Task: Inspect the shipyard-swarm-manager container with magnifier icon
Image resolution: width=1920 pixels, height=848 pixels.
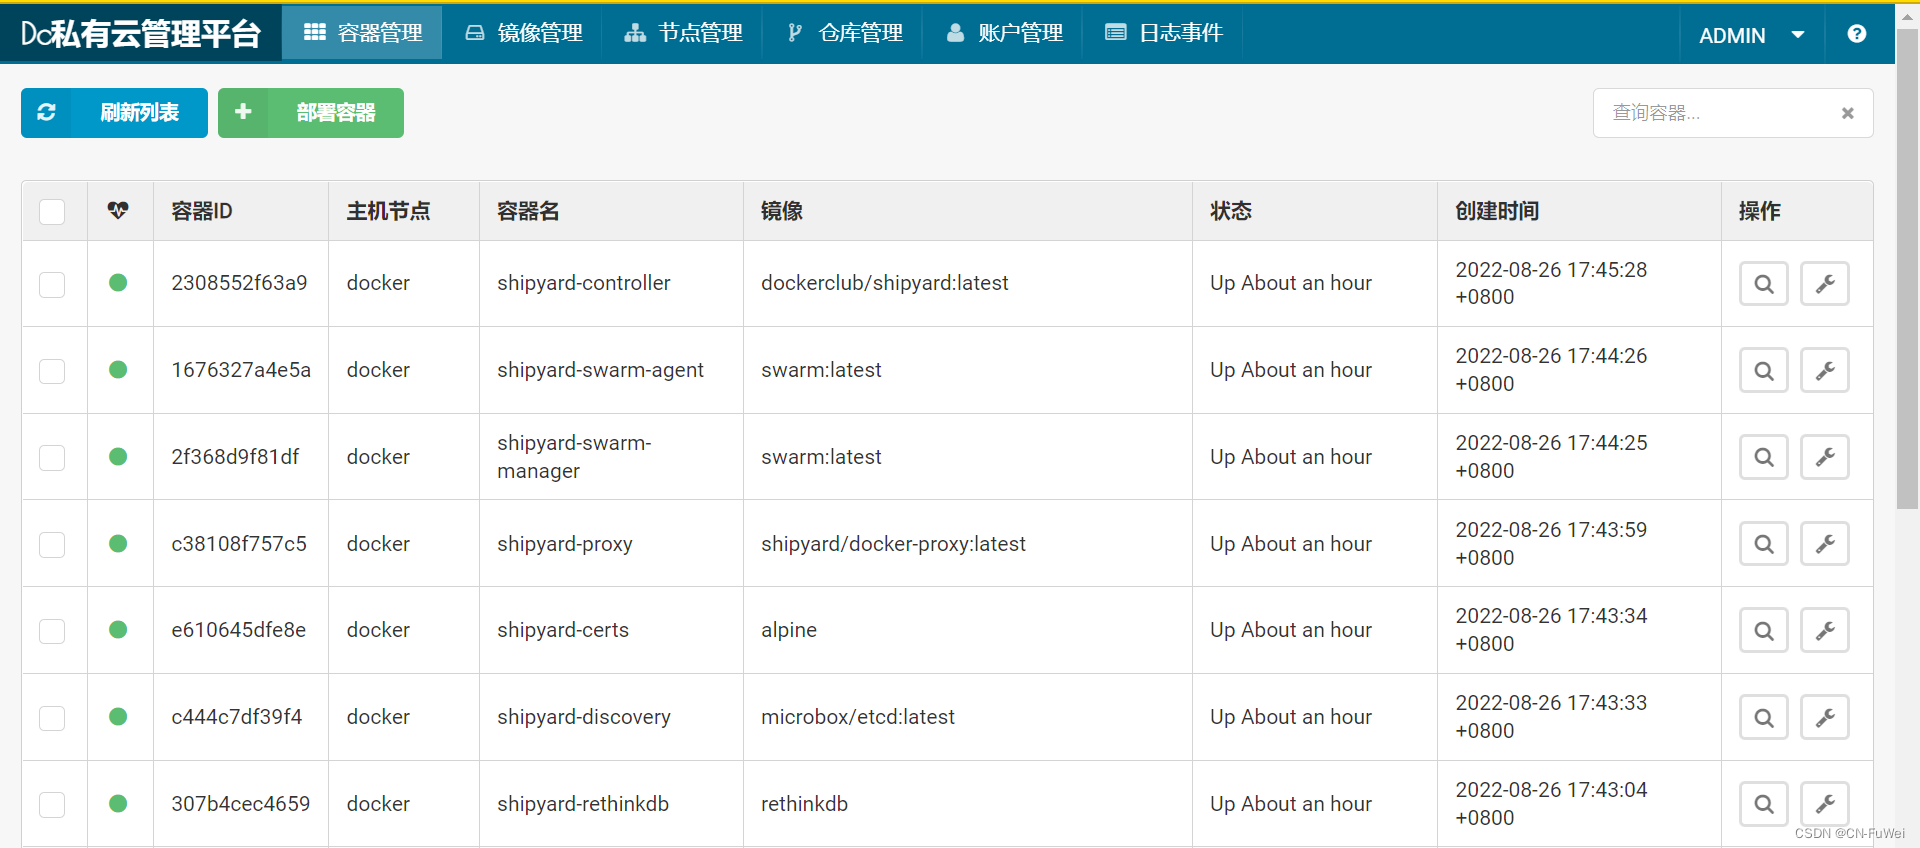Action: 1764,457
